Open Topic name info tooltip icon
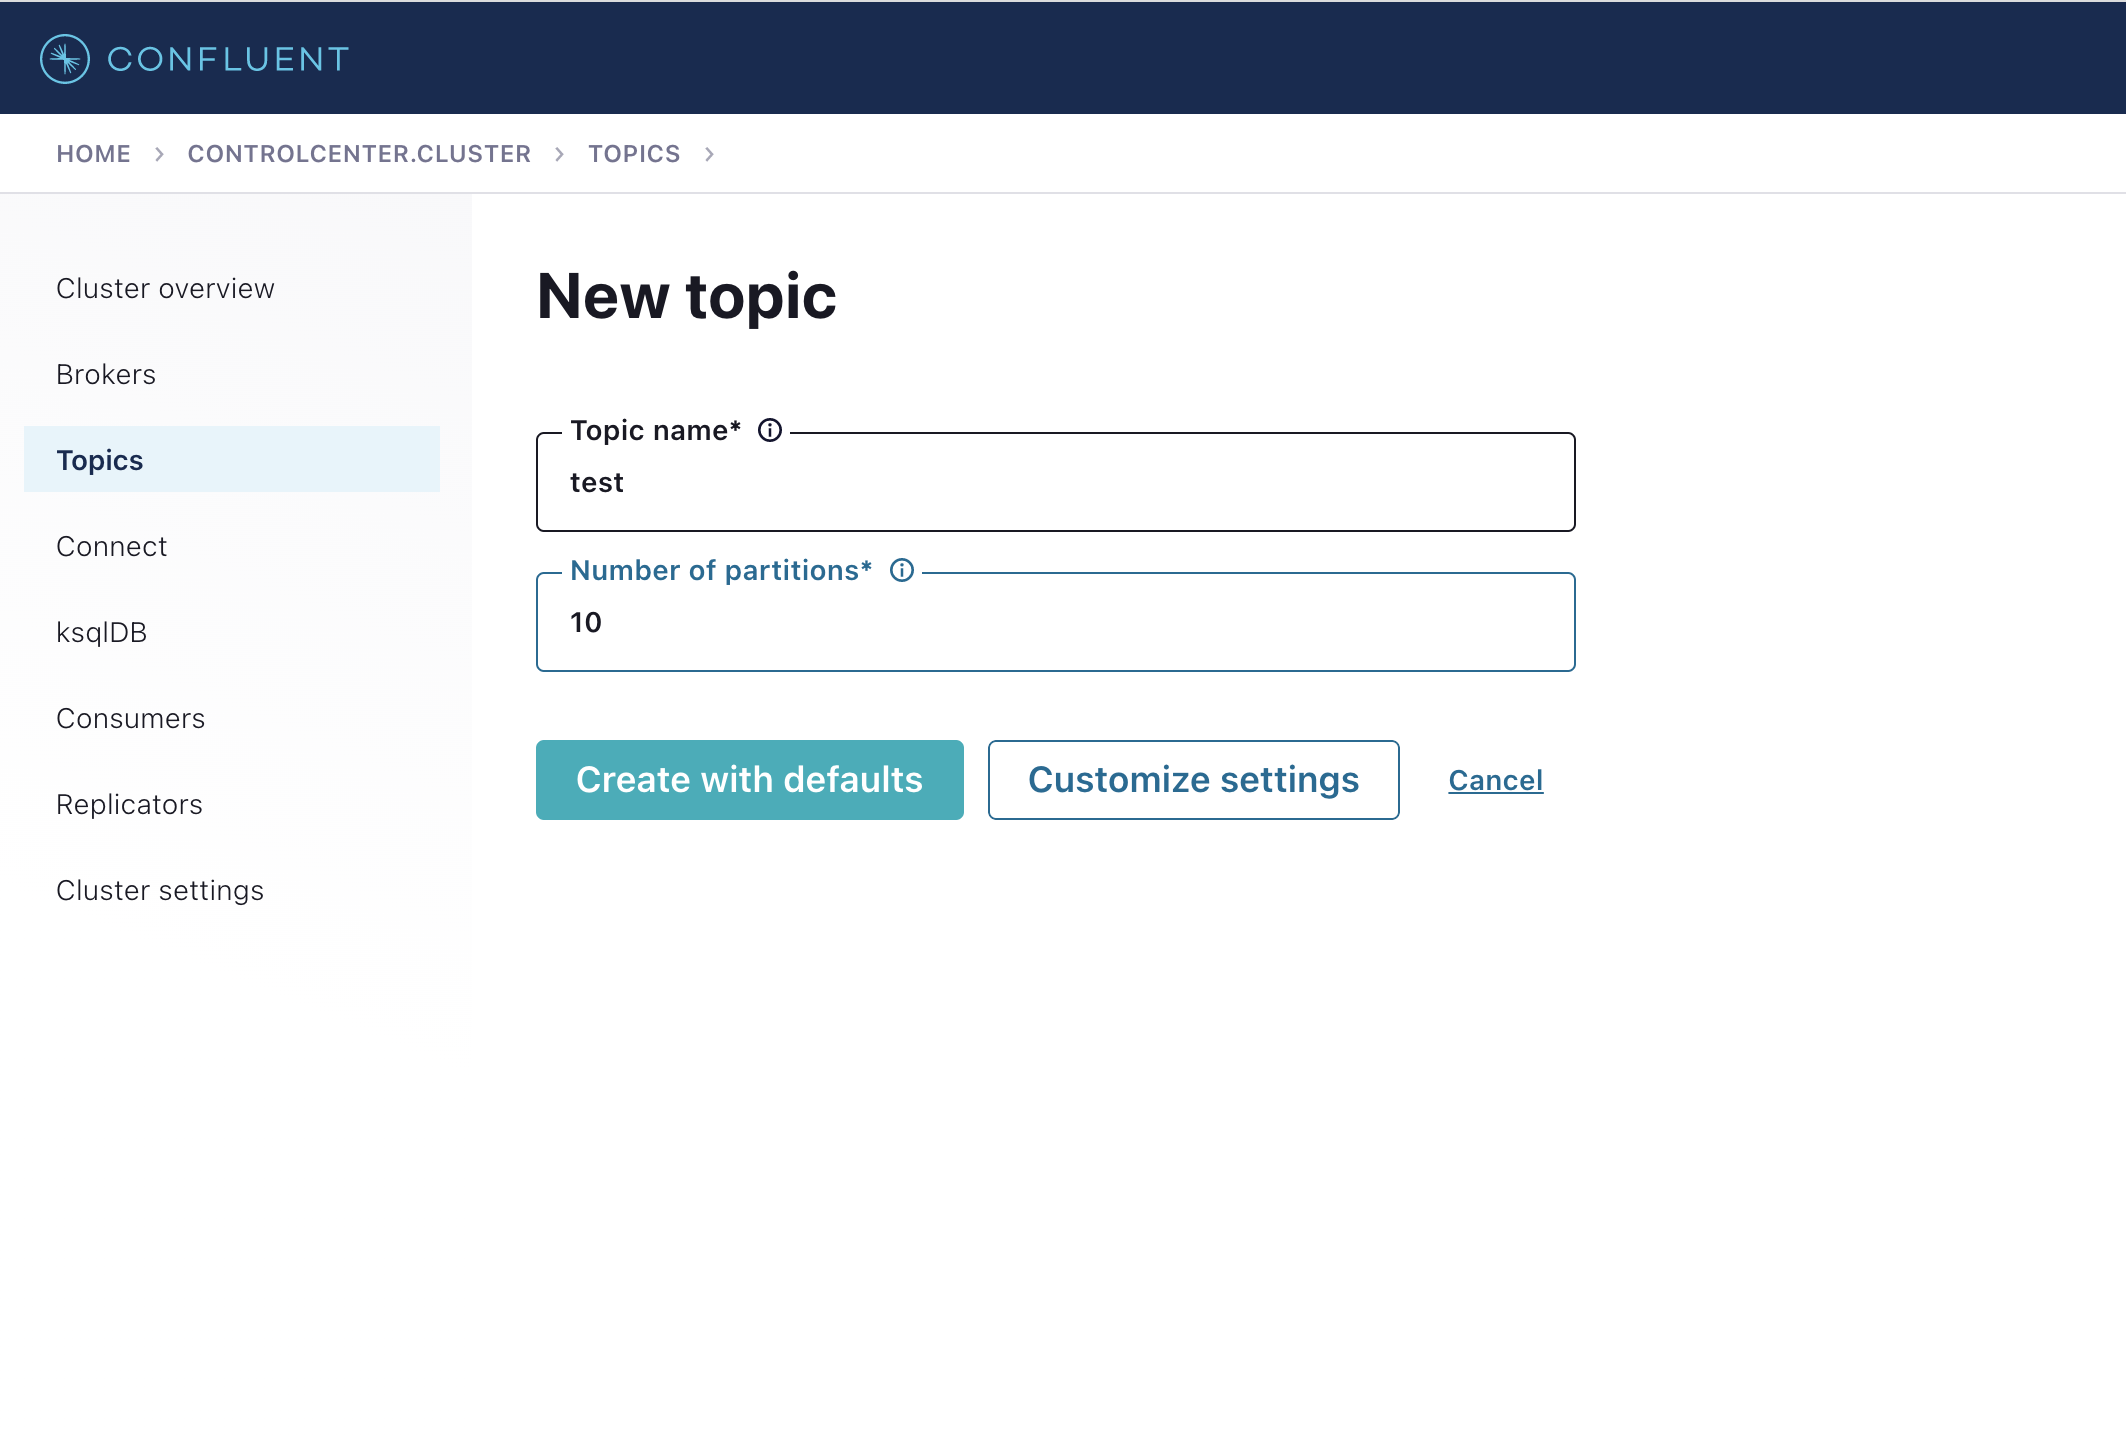Screen dimensions: 2126x1442 770,430
